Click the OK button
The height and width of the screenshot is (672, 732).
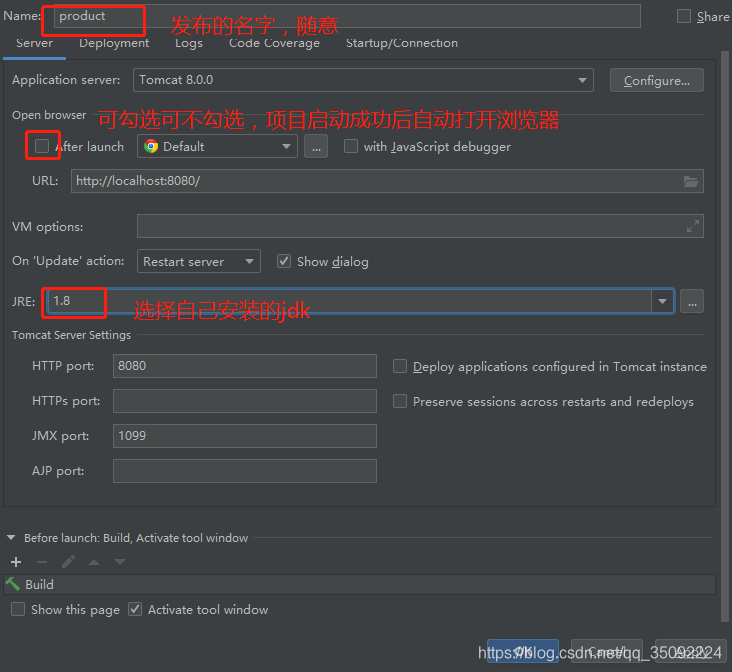522,651
